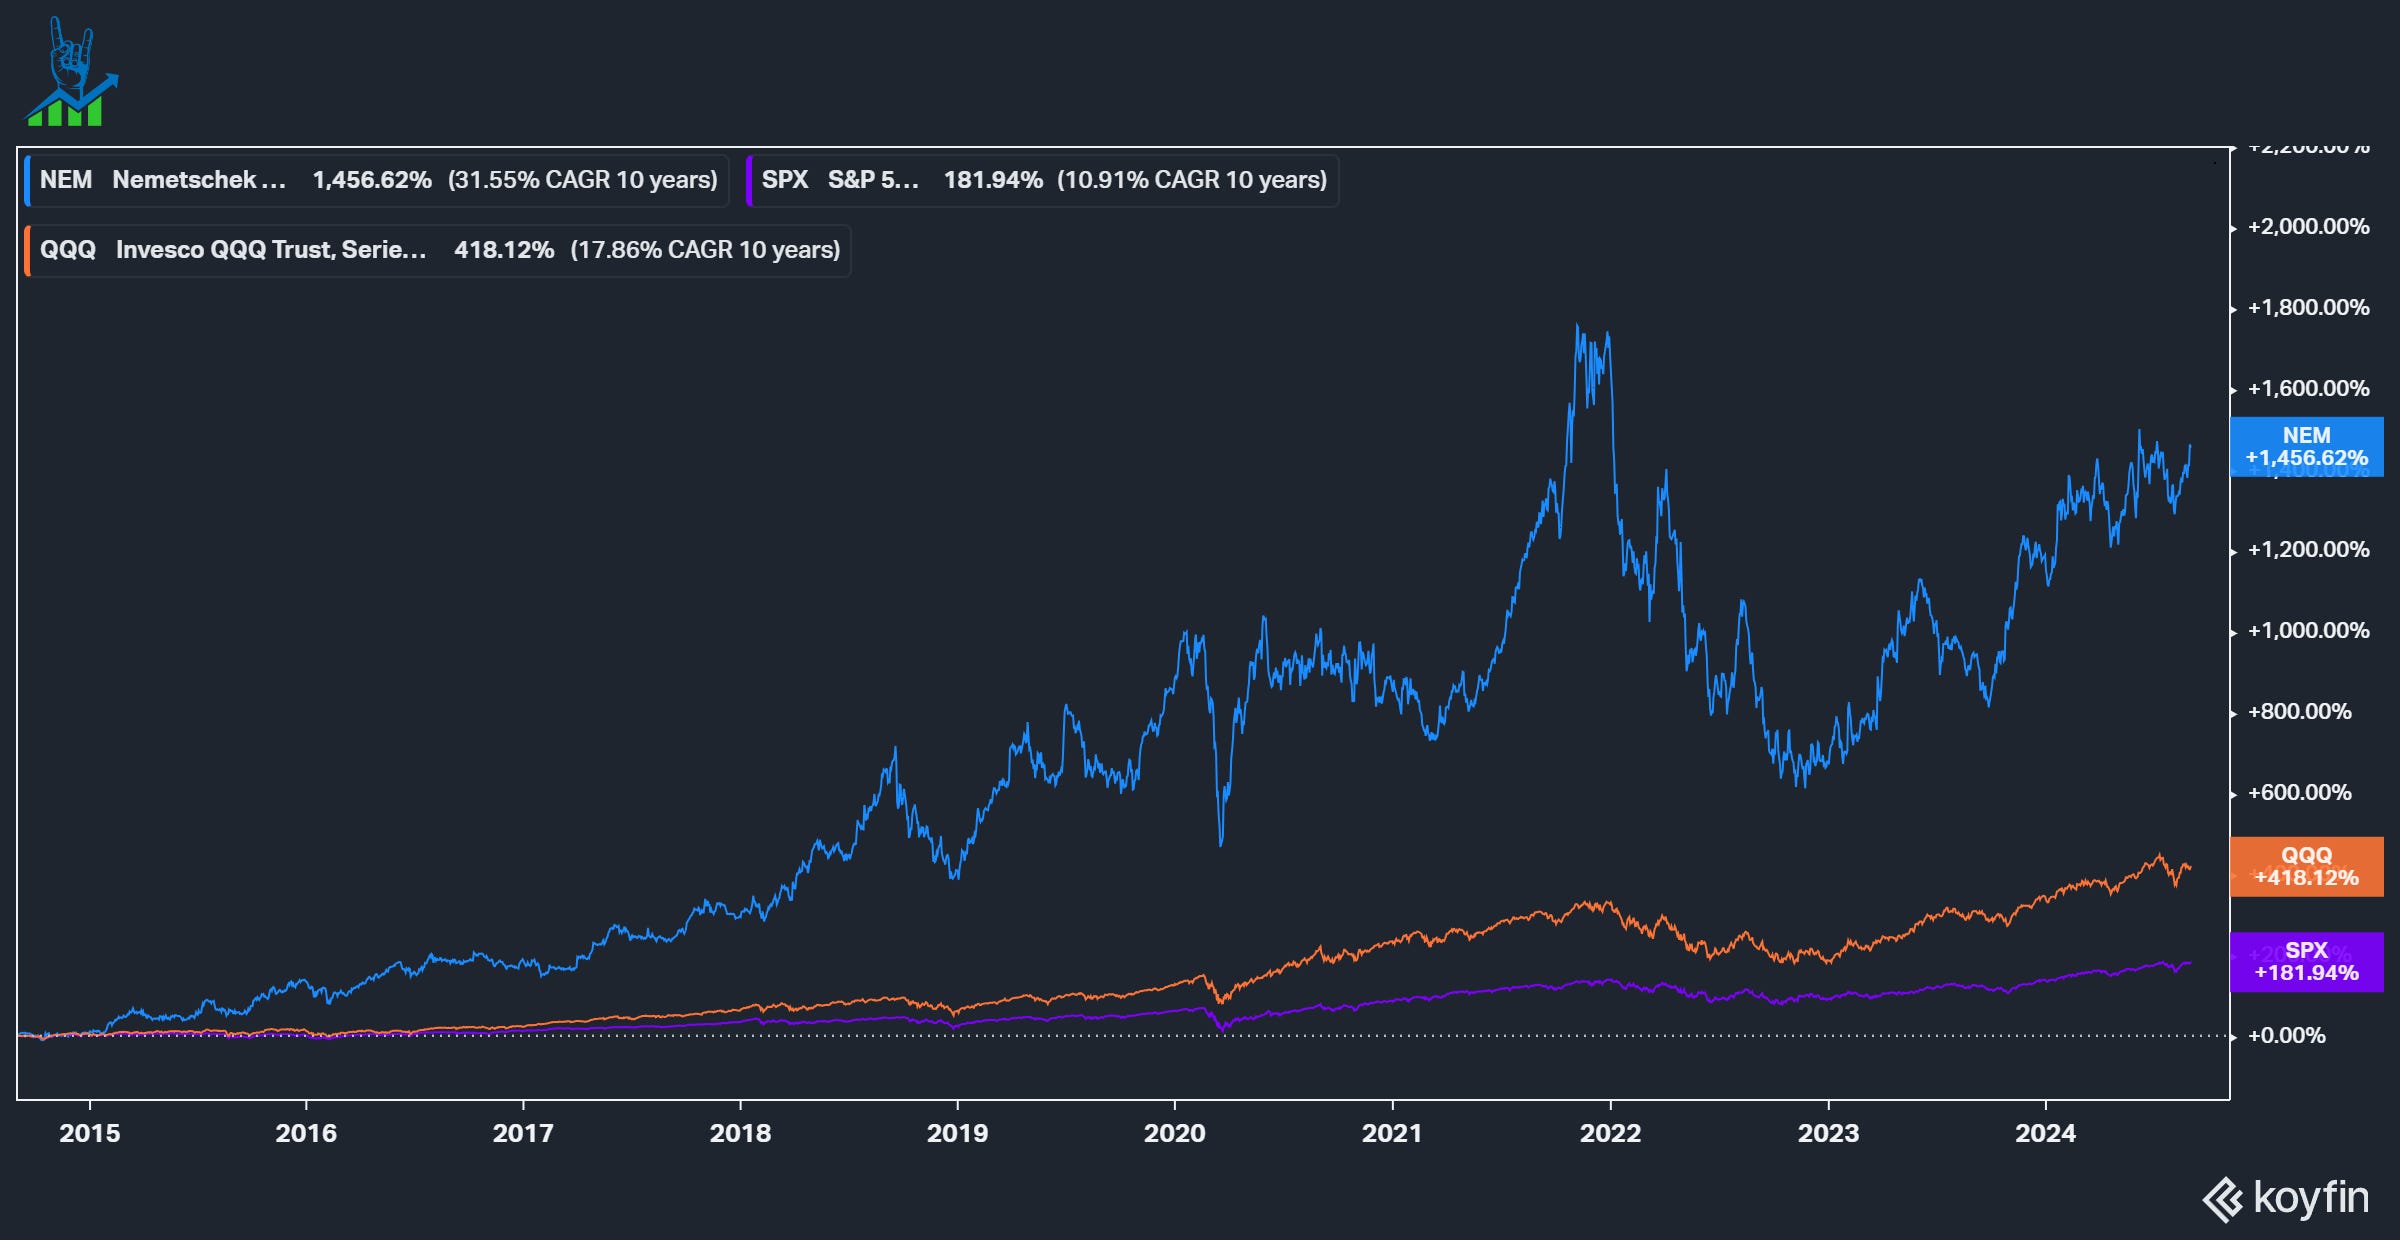Click the +800.00% y-axis label
The image size is (2400, 1240).
2299,712
